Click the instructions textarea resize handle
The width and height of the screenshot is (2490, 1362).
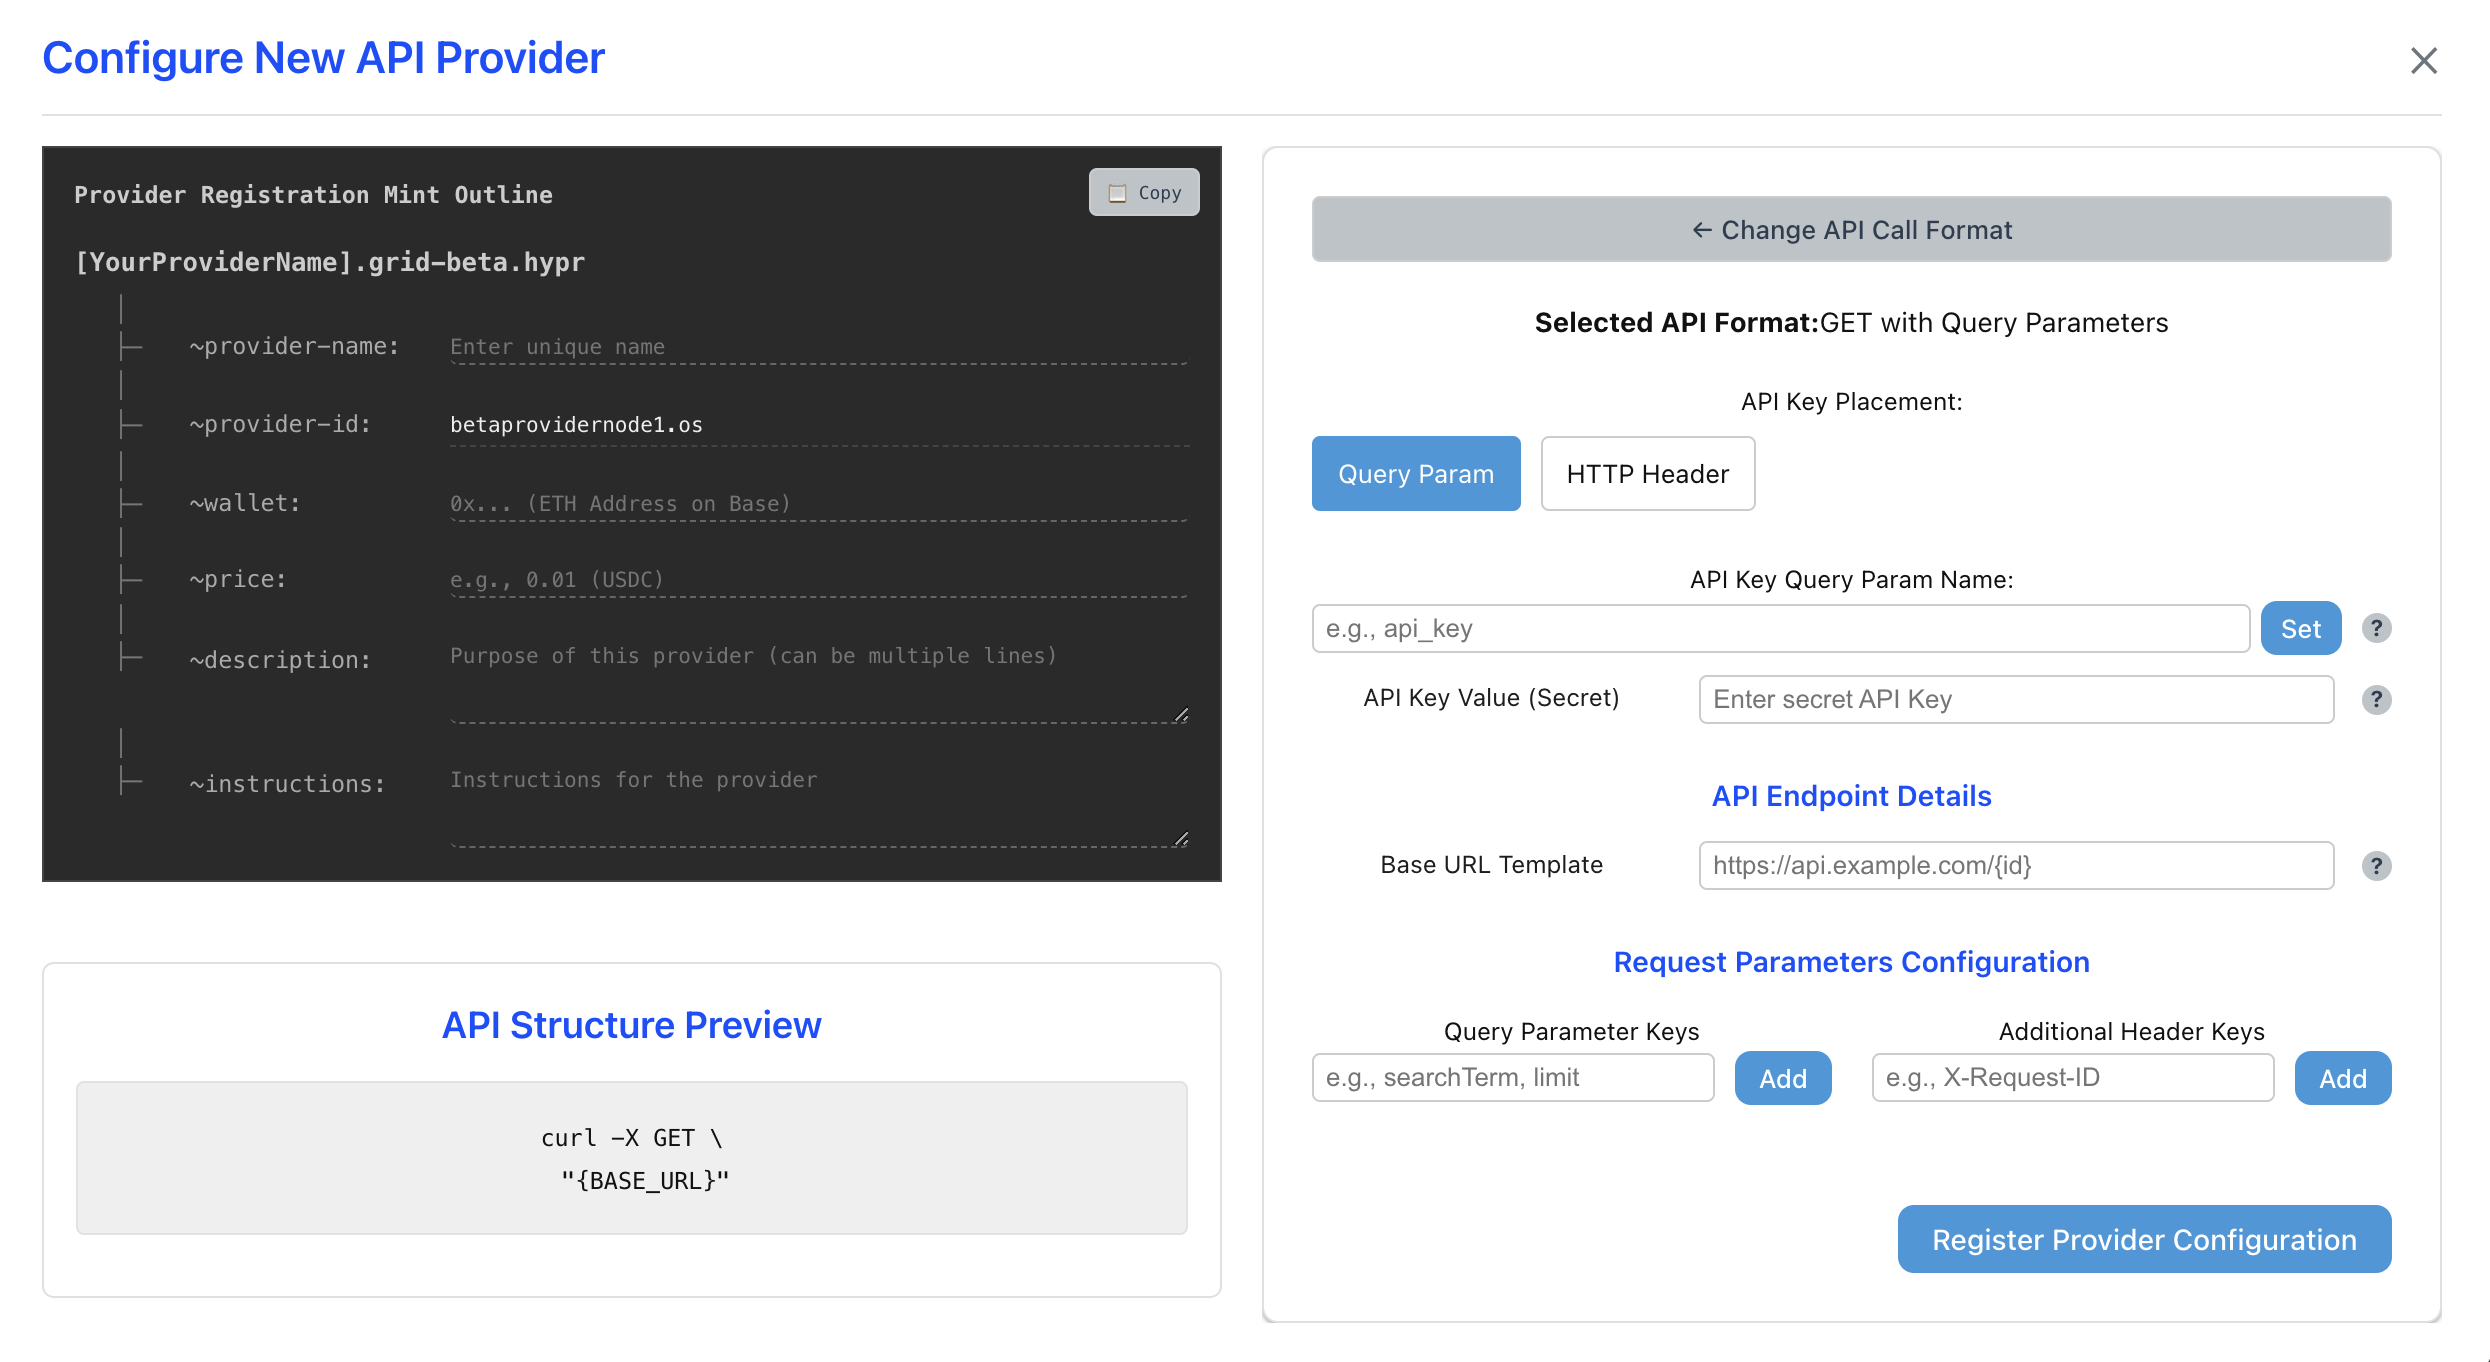tap(1181, 839)
